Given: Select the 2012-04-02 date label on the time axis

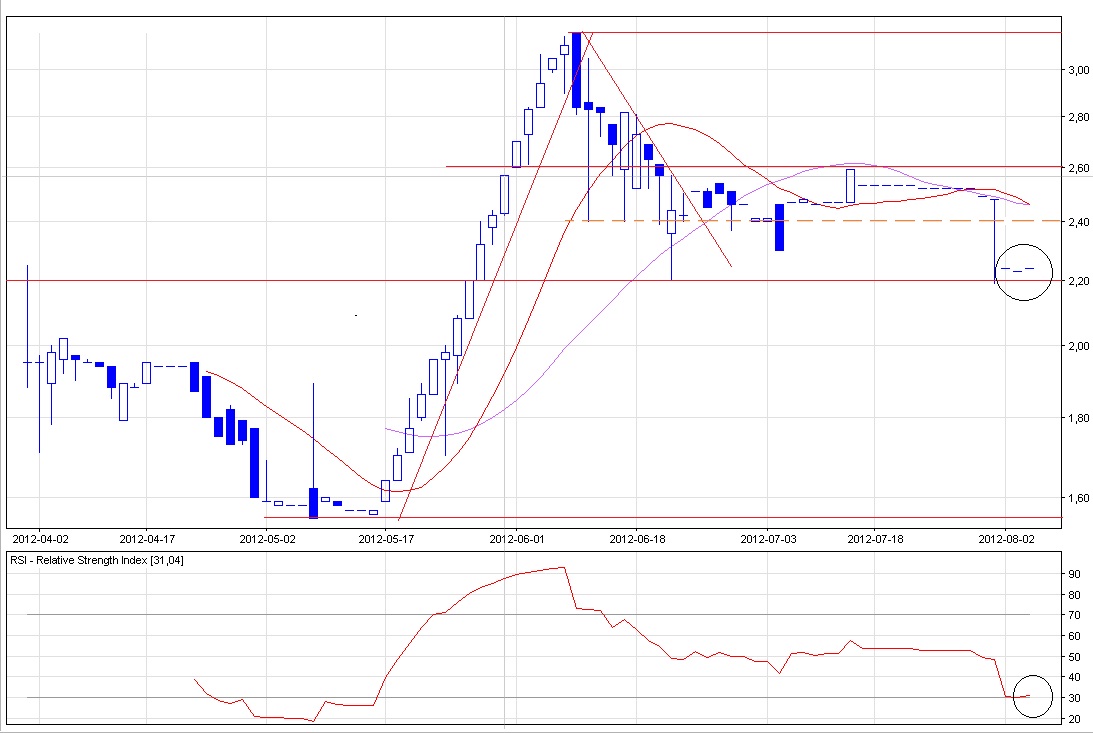Looking at the screenshot, I should click(x=40, y=538).
